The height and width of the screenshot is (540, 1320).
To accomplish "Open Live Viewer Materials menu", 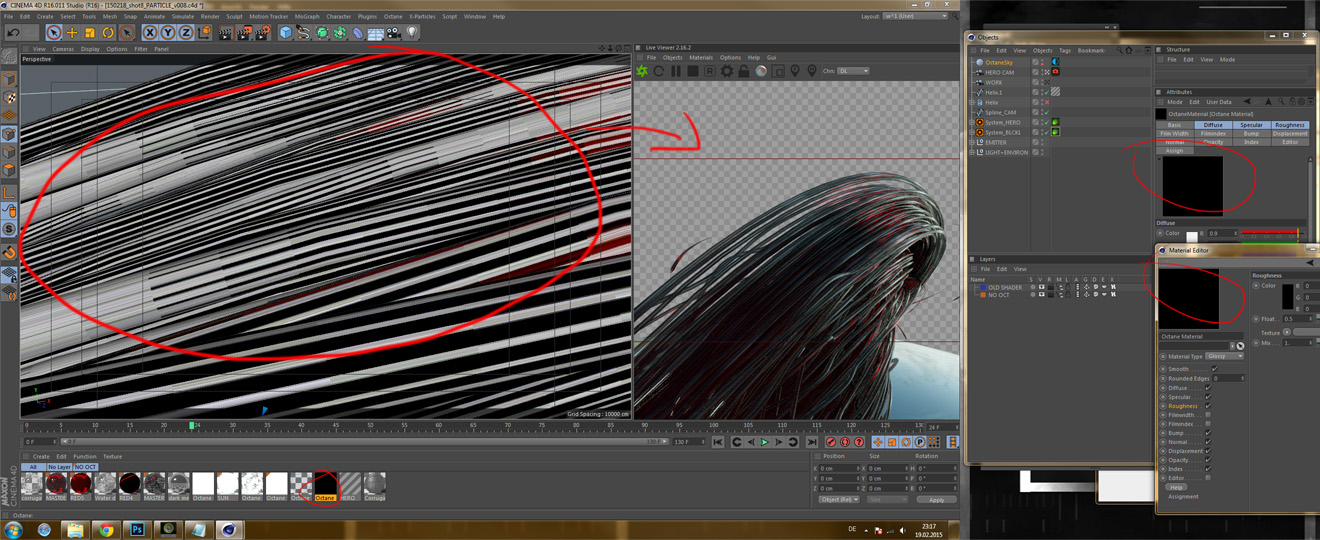I will coord(701,58).
